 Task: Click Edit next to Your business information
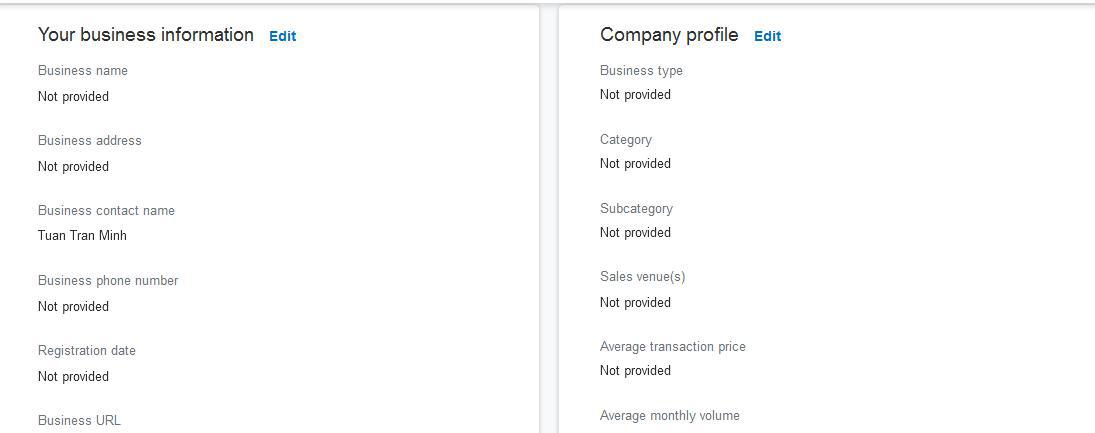(282, 36)
